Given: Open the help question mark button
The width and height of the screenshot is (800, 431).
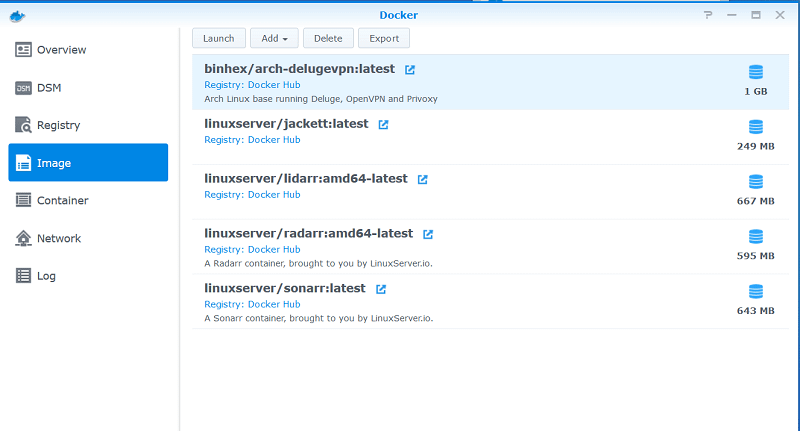Looking at the screenshot, I should pyautogui.click(x=708, y=15).
